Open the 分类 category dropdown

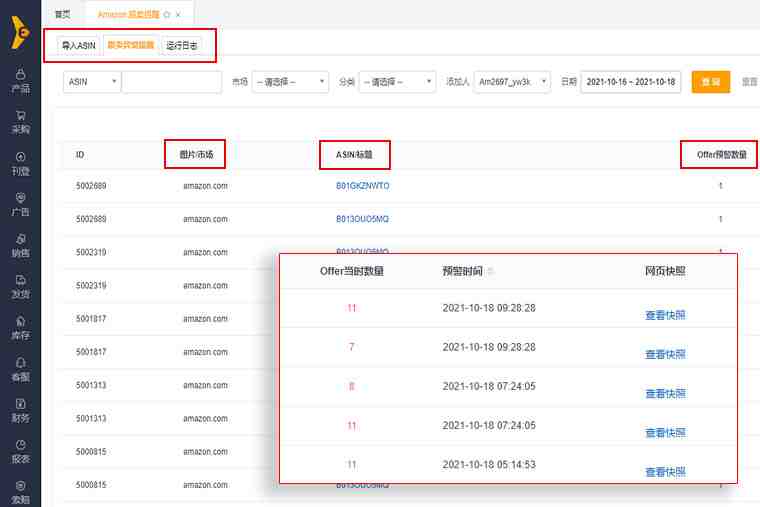[397, 82]
